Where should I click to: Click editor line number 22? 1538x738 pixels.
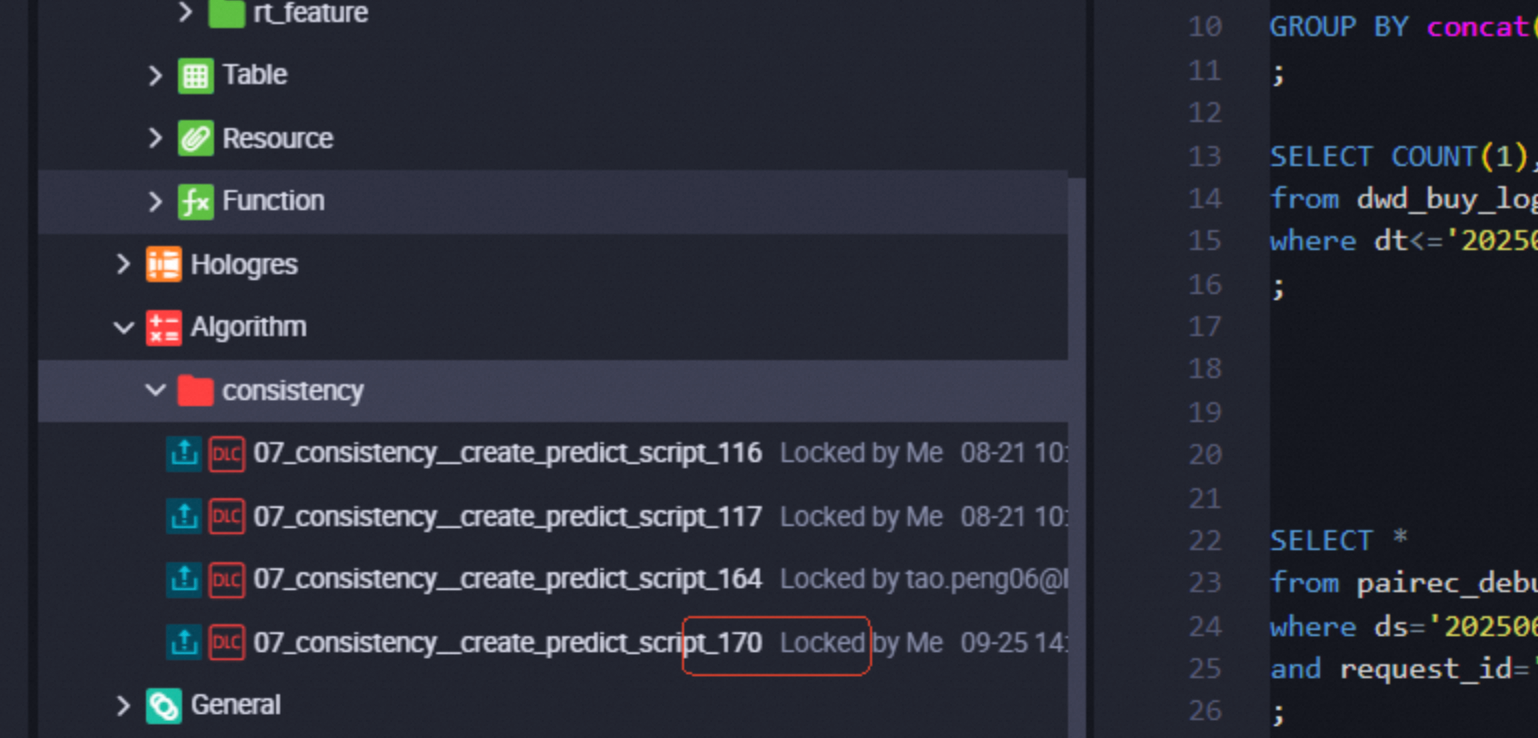[1204, 540]
